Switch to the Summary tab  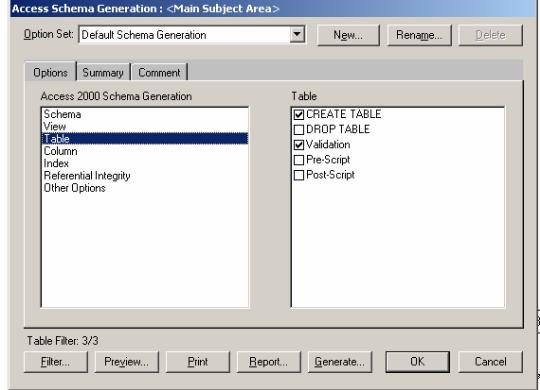click(x=103, y=72)
